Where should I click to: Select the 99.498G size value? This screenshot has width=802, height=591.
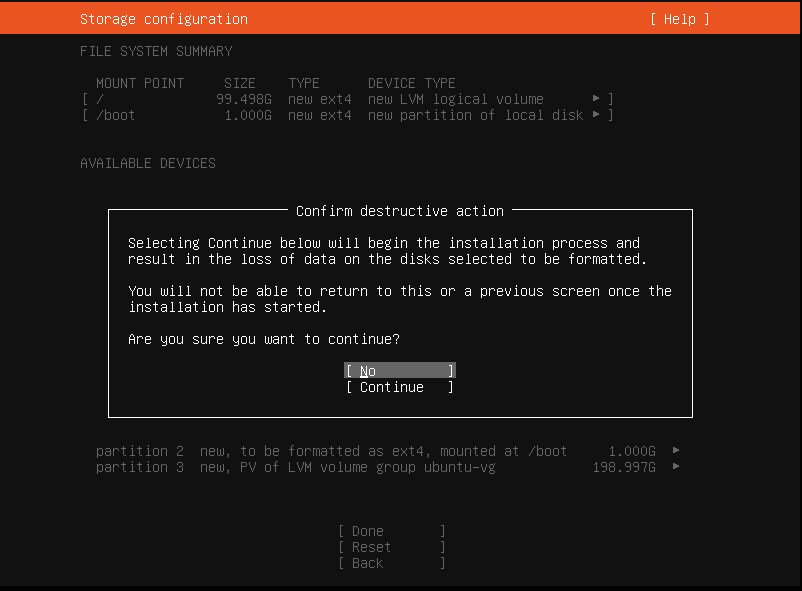click(243, 99)
